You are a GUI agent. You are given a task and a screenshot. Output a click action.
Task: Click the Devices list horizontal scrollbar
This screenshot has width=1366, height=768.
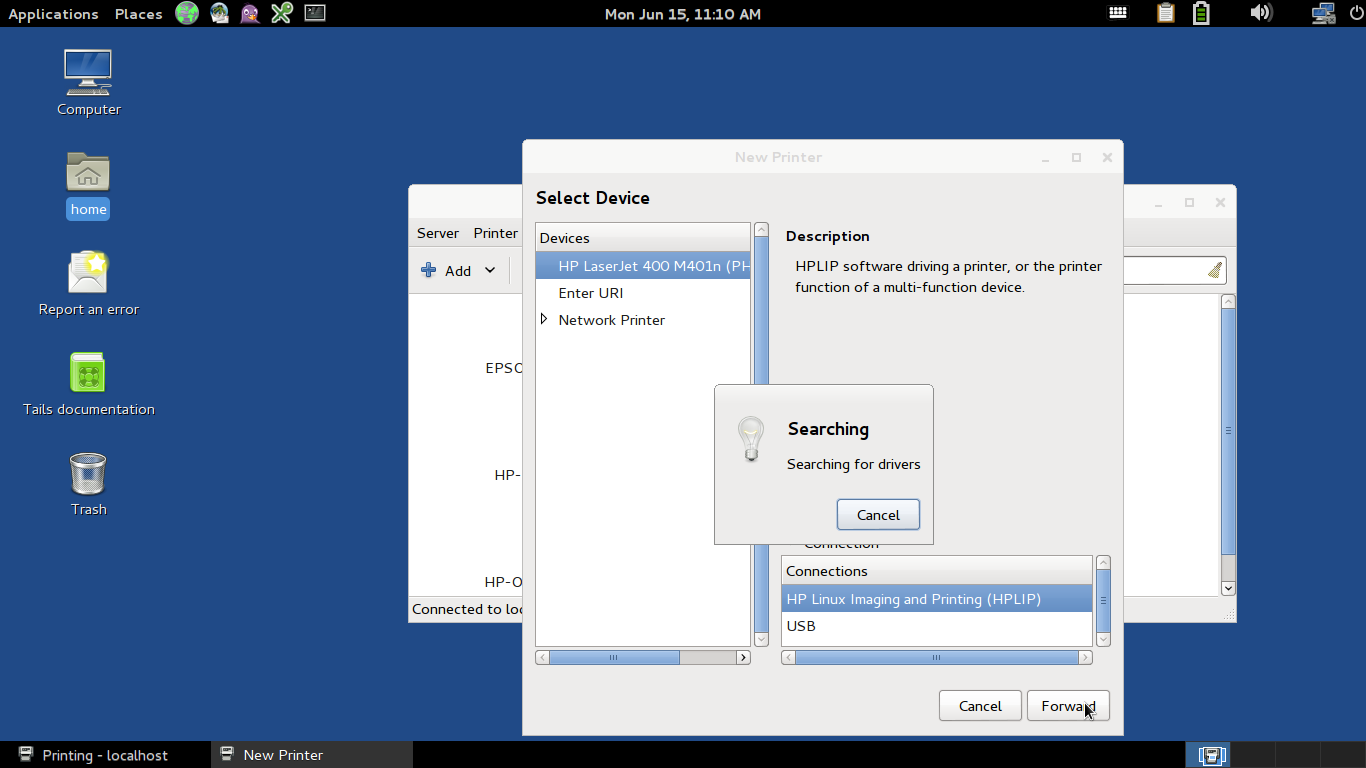tap(643, 657)
